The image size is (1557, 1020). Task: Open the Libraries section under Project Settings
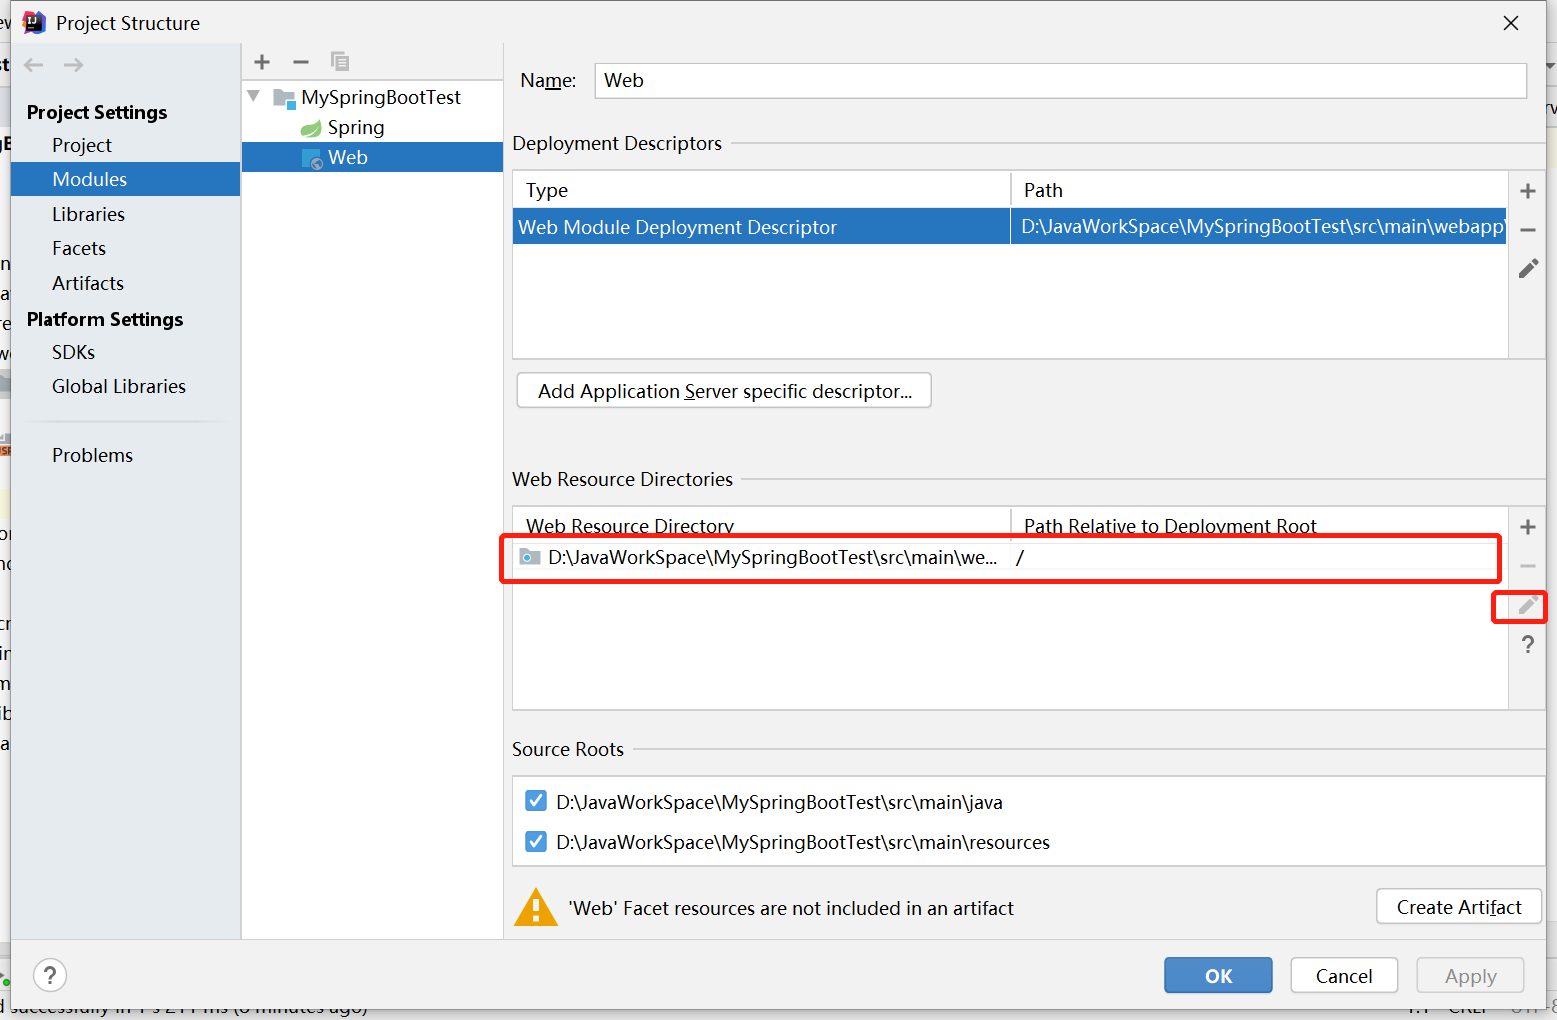(x=89, y=213)
